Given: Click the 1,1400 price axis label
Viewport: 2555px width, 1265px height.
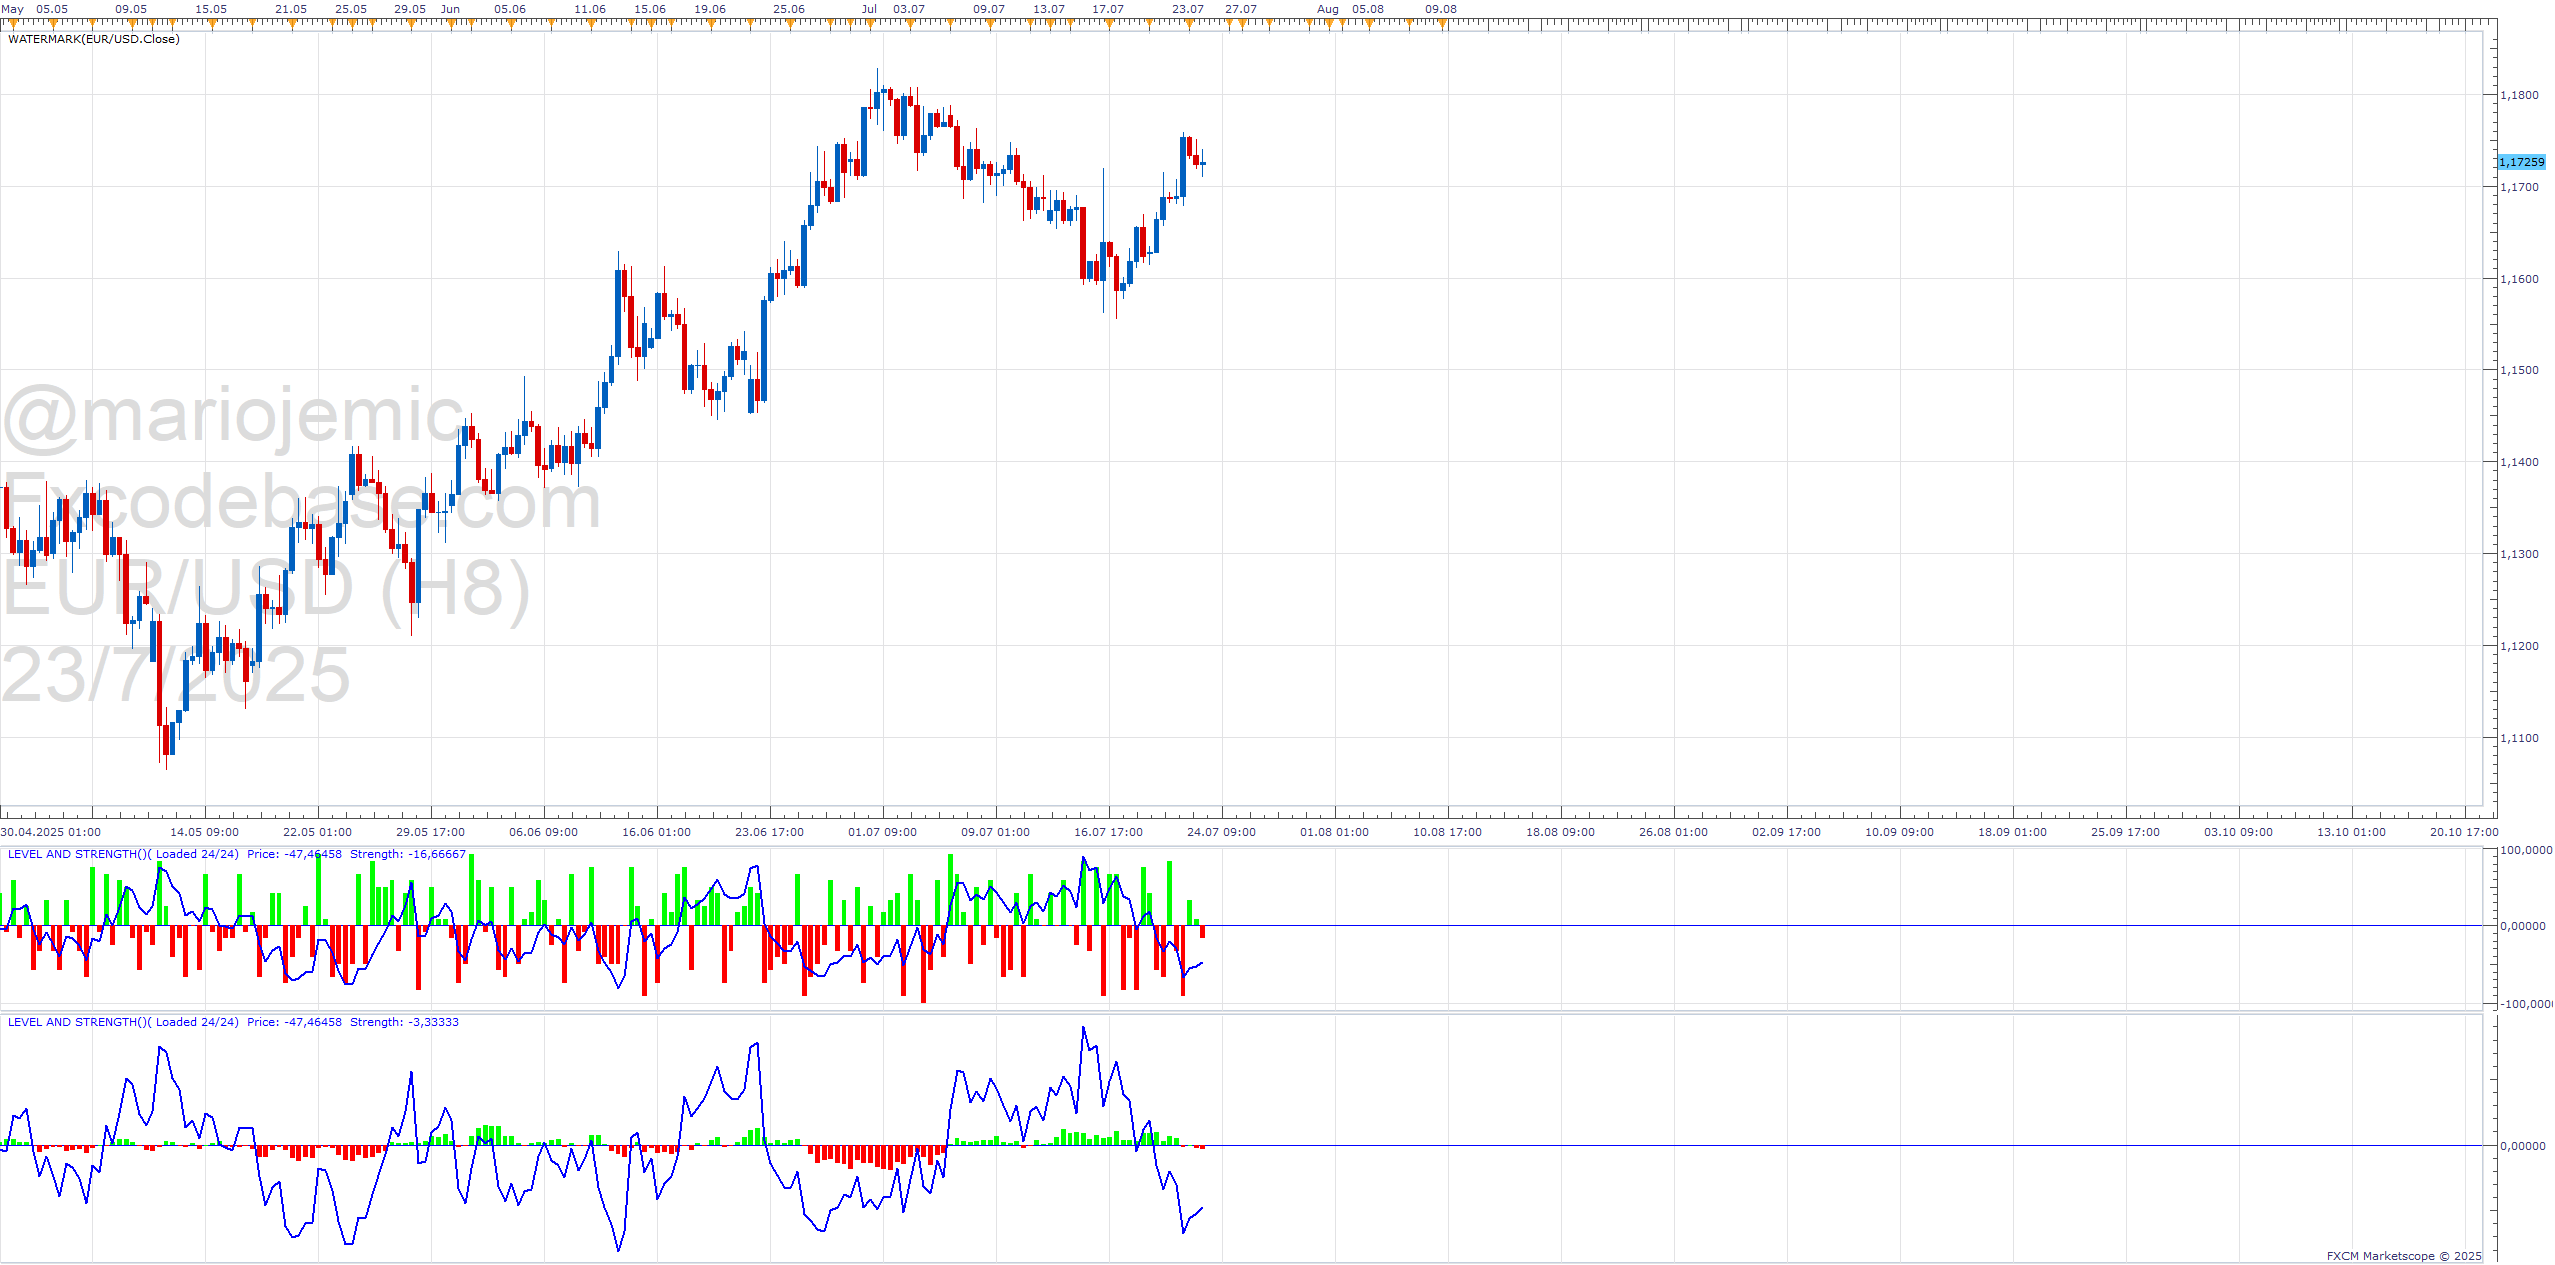Looking at the screenshot, I should pyautogui.click(x=2519, y=462).
